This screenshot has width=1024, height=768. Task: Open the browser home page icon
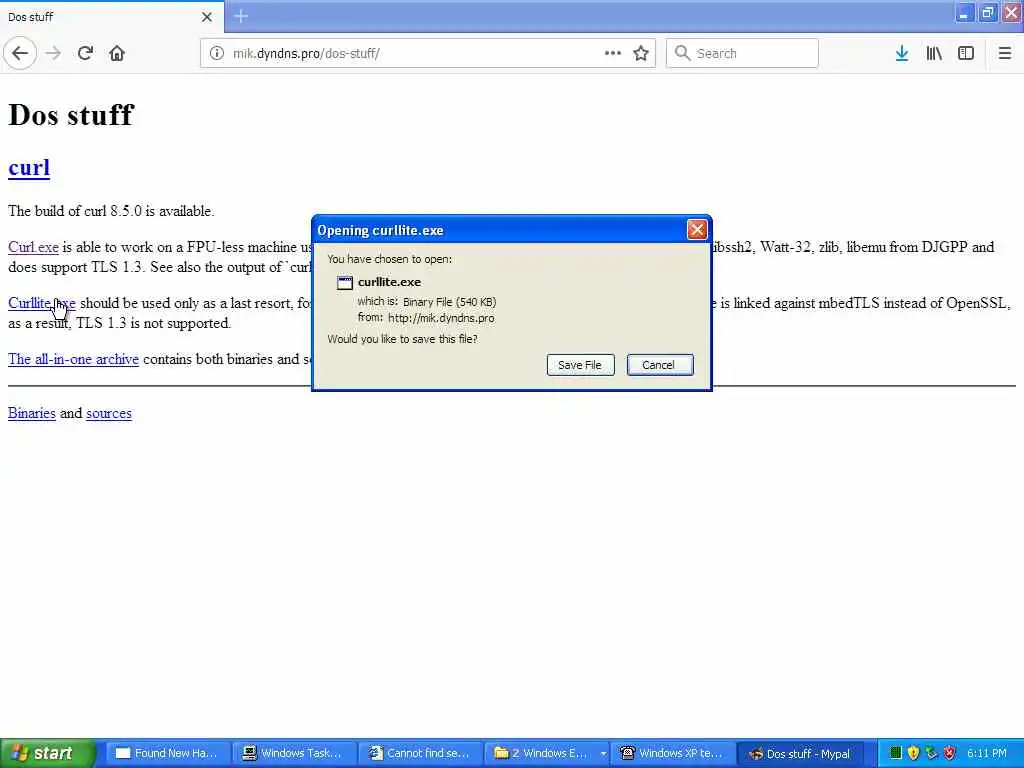coord(117,53)
